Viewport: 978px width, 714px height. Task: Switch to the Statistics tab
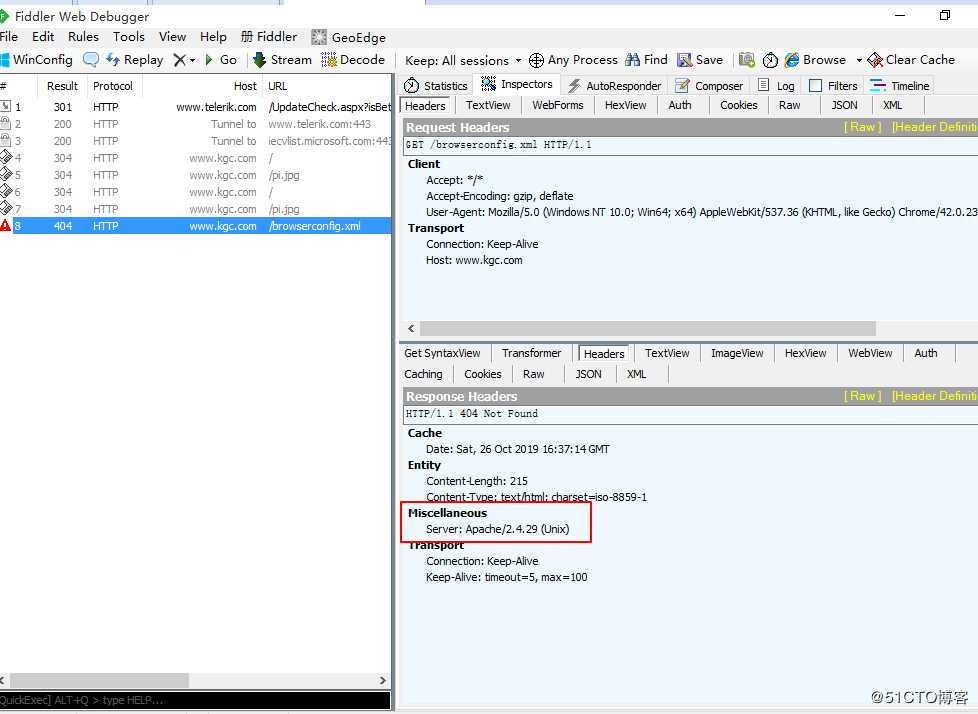[435, 85]
